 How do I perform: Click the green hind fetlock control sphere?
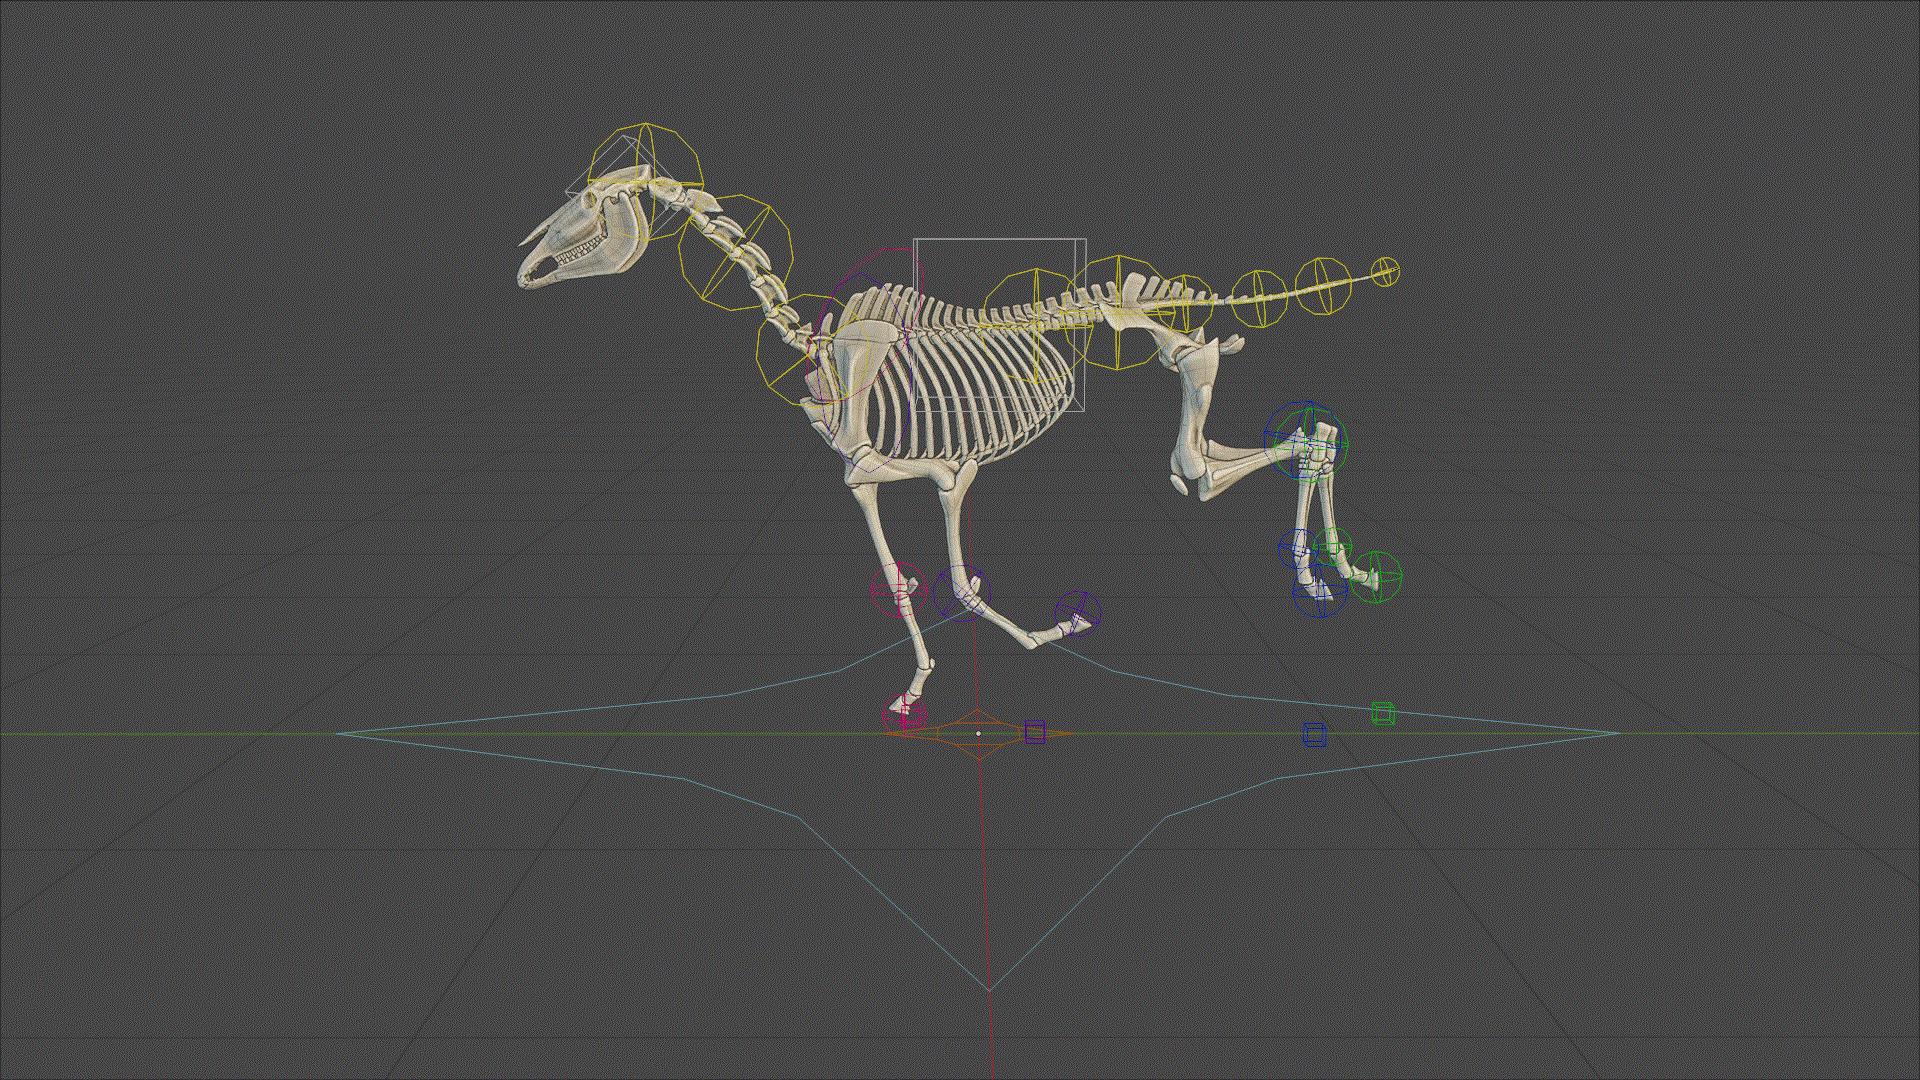1333,546
